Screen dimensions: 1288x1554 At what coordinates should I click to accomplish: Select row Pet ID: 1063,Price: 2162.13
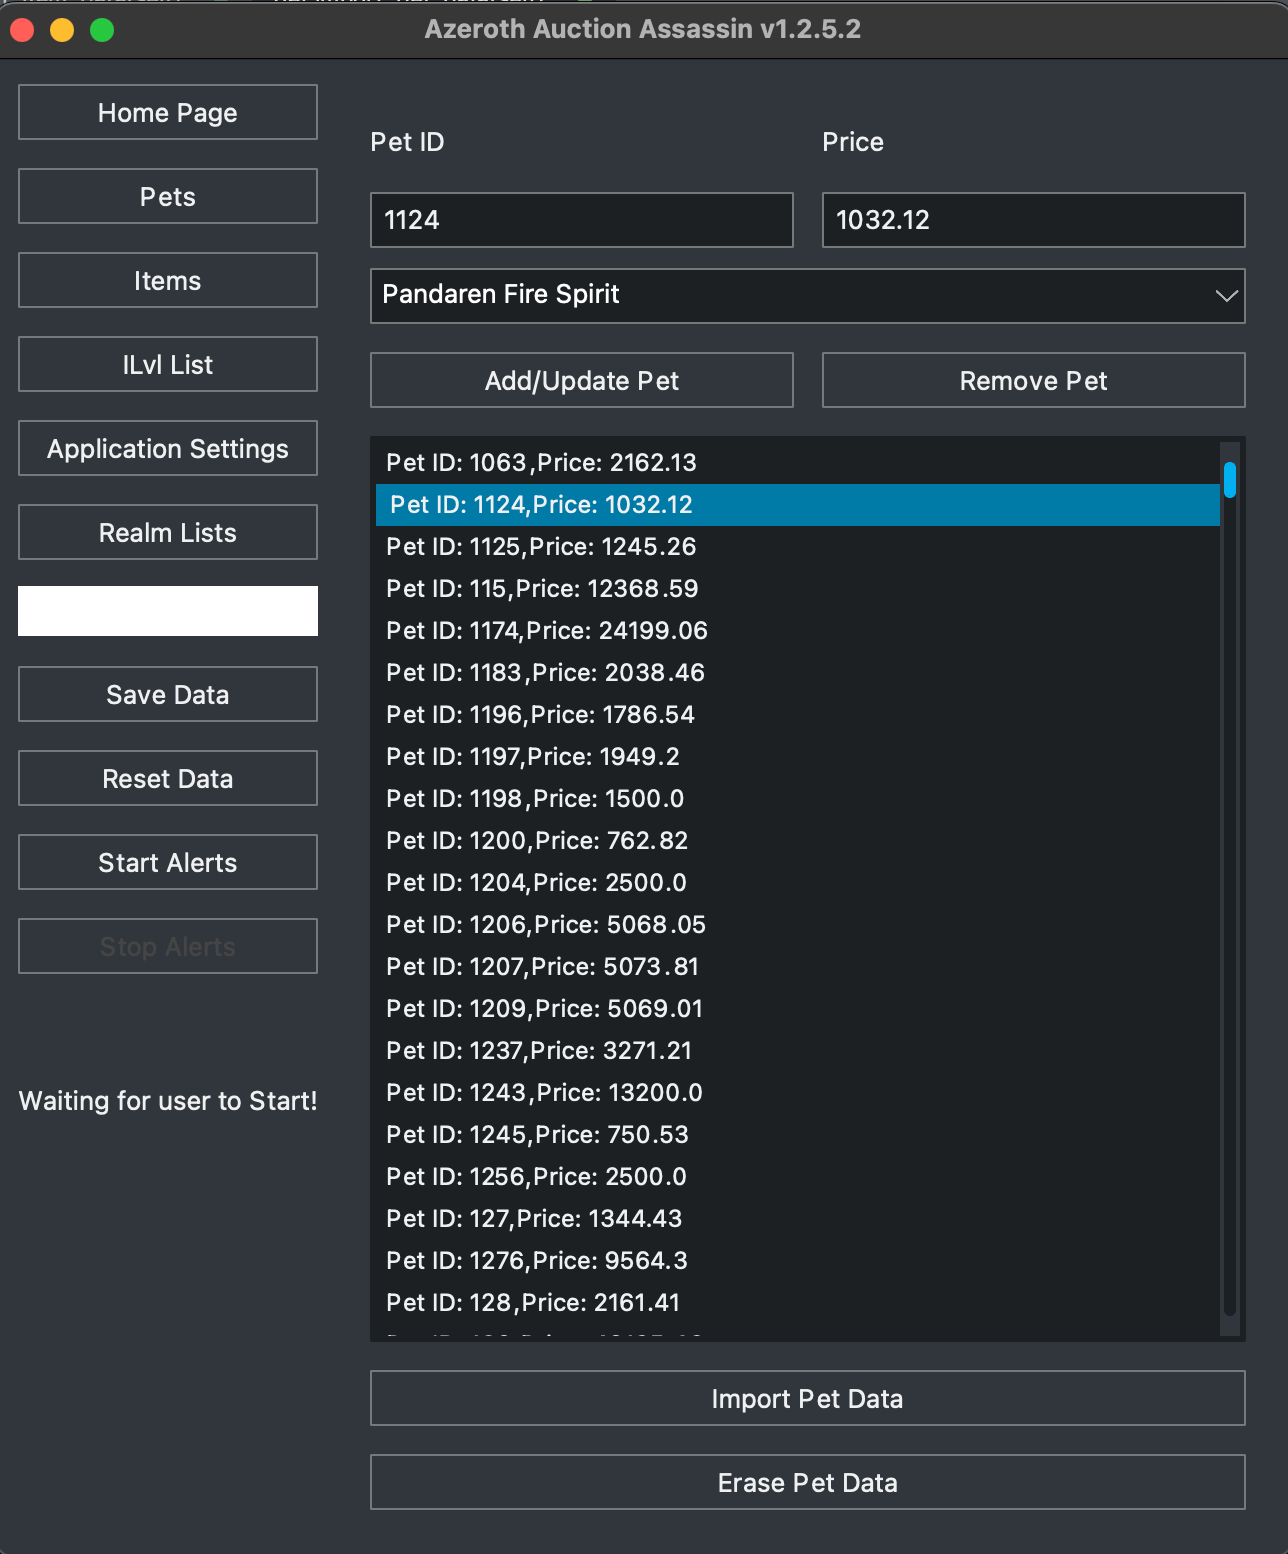(798, 463)
